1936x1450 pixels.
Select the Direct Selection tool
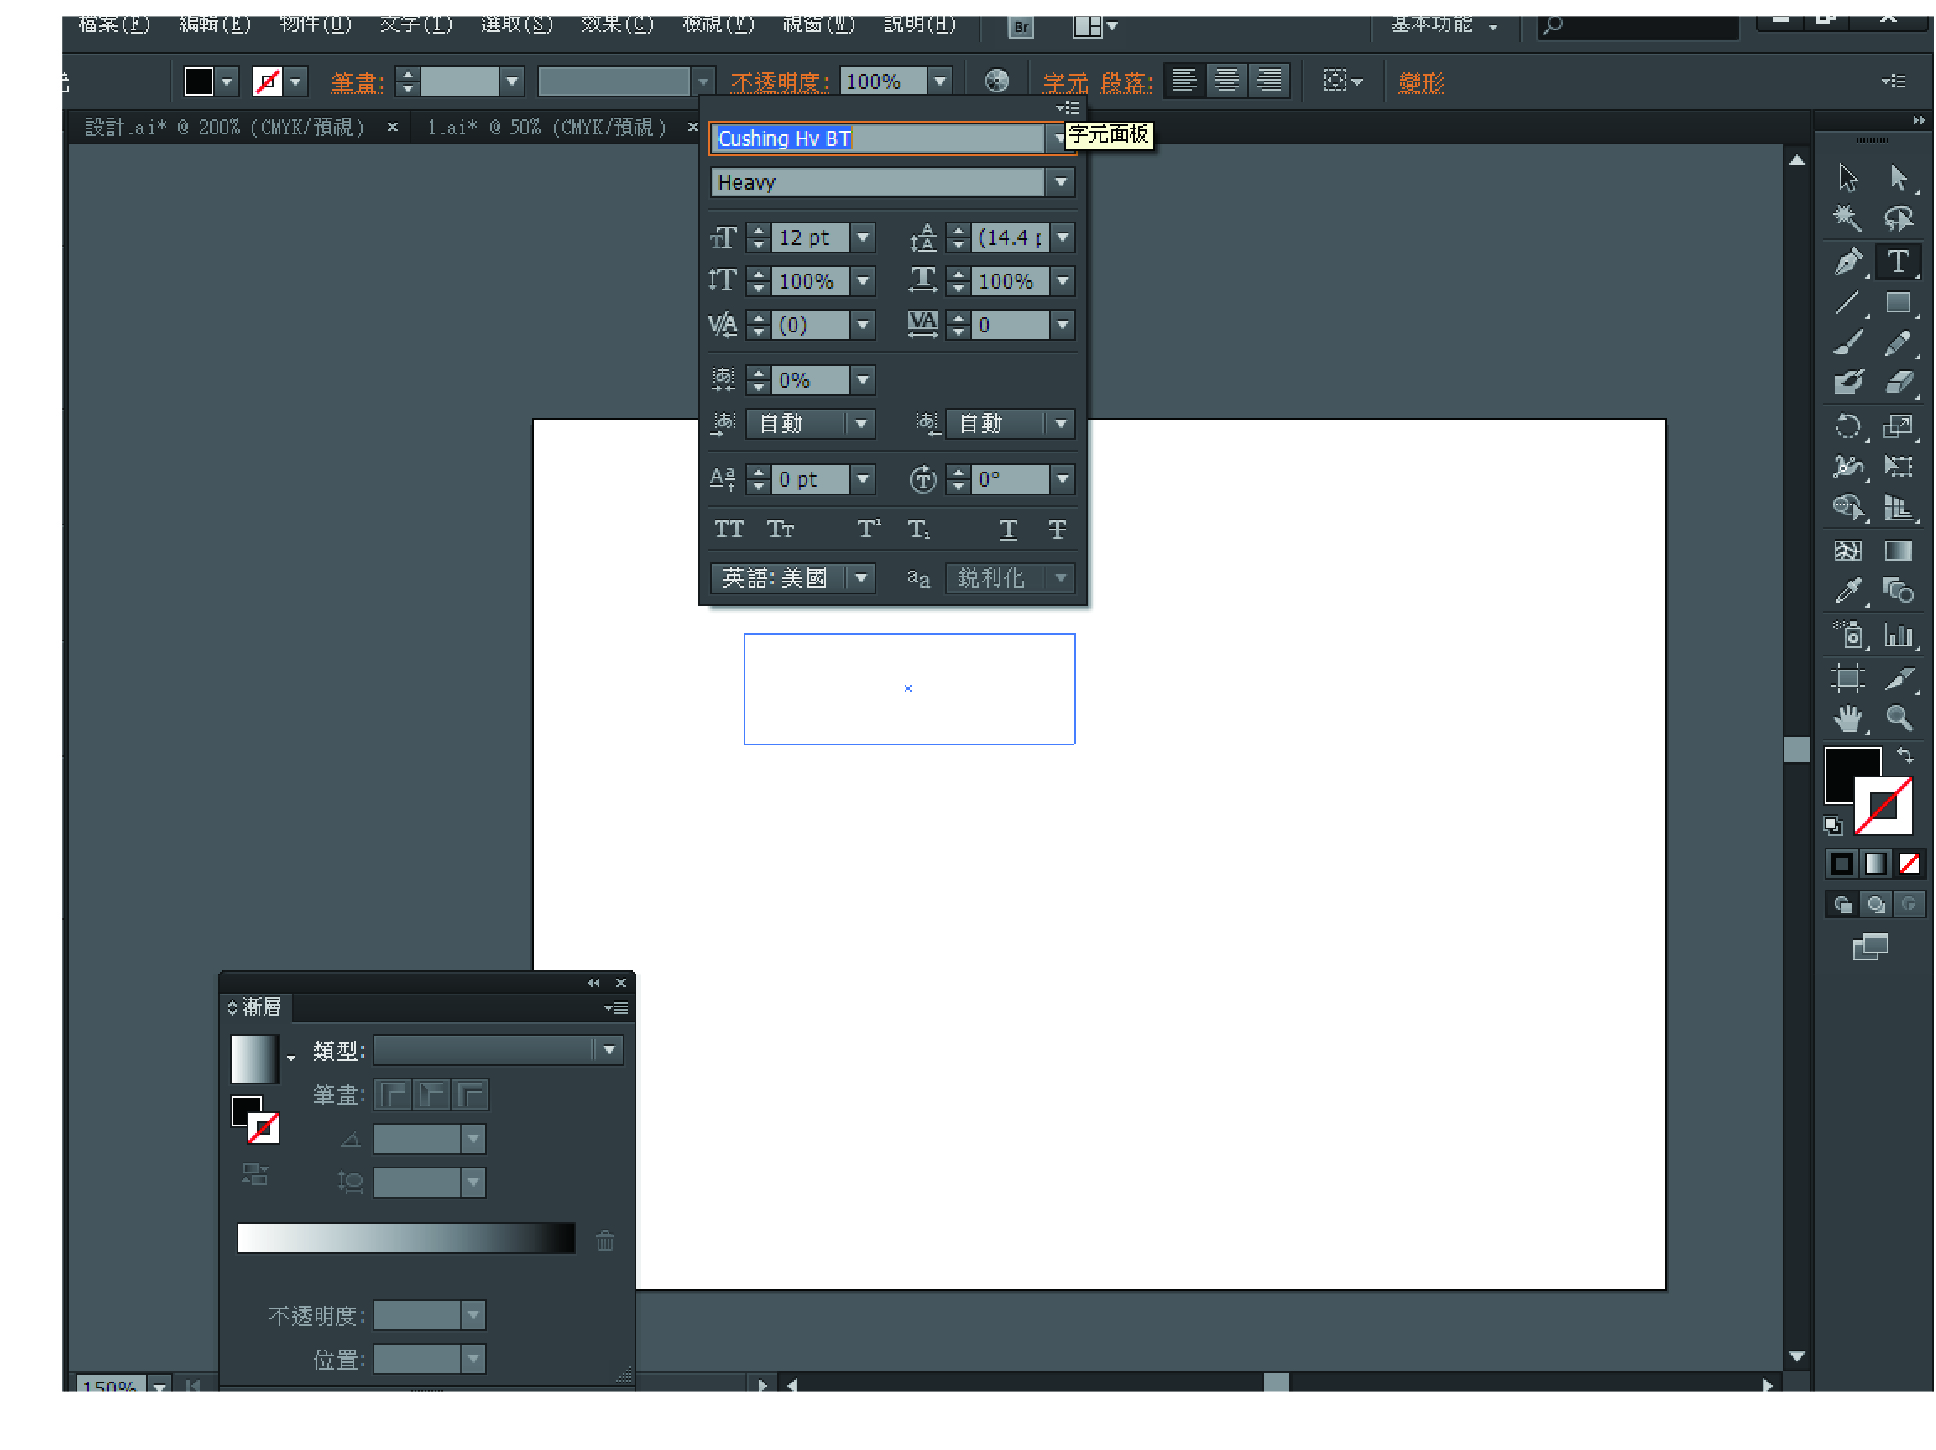[x=1898, y=179]
